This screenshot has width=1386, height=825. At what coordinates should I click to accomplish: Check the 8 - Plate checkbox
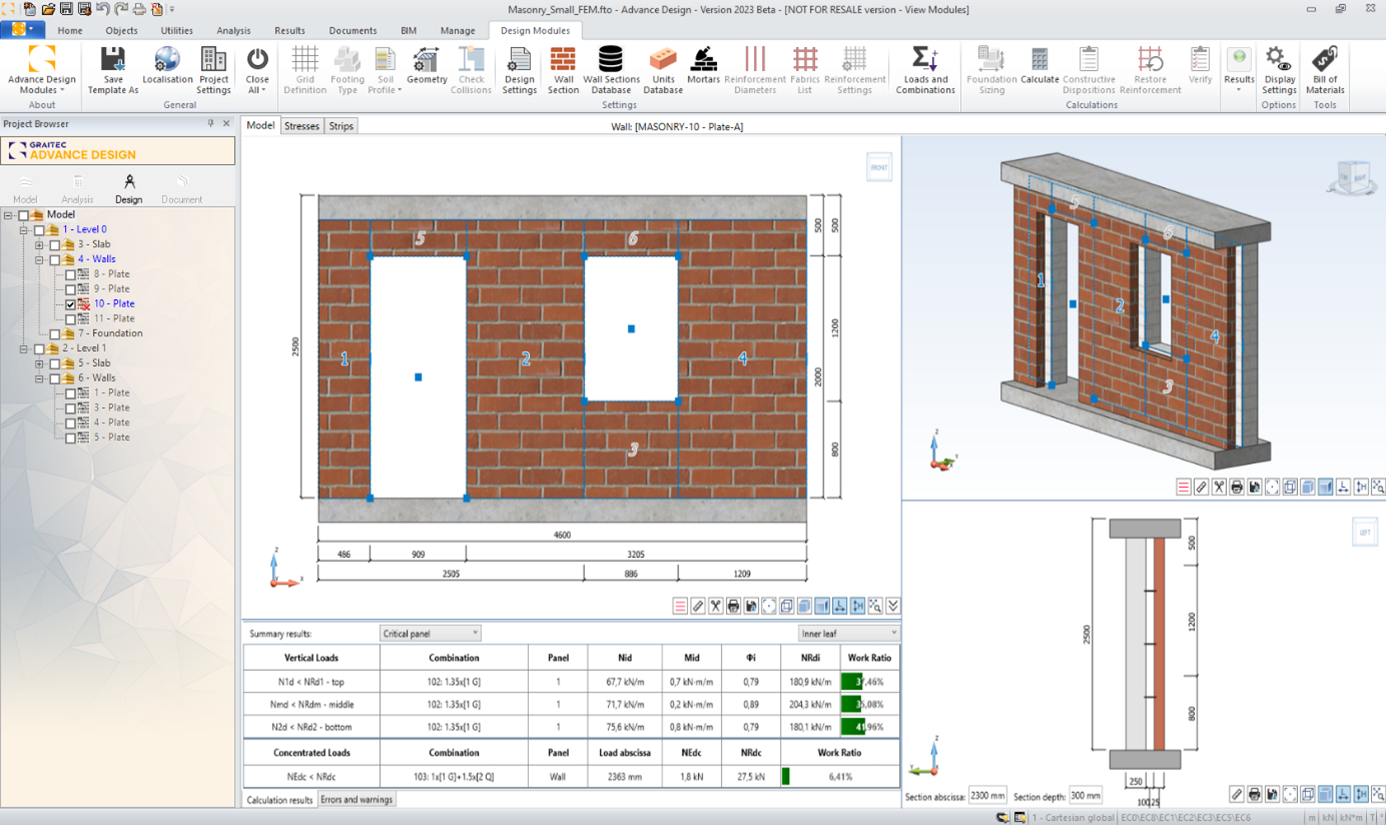click(70, 275)
